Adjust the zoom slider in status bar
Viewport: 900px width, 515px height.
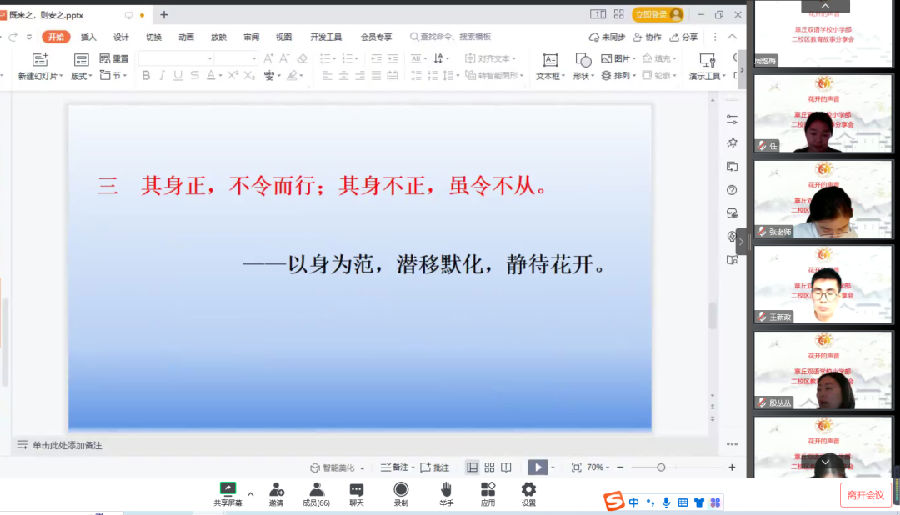pyautogui.click(x=661, y=467)
